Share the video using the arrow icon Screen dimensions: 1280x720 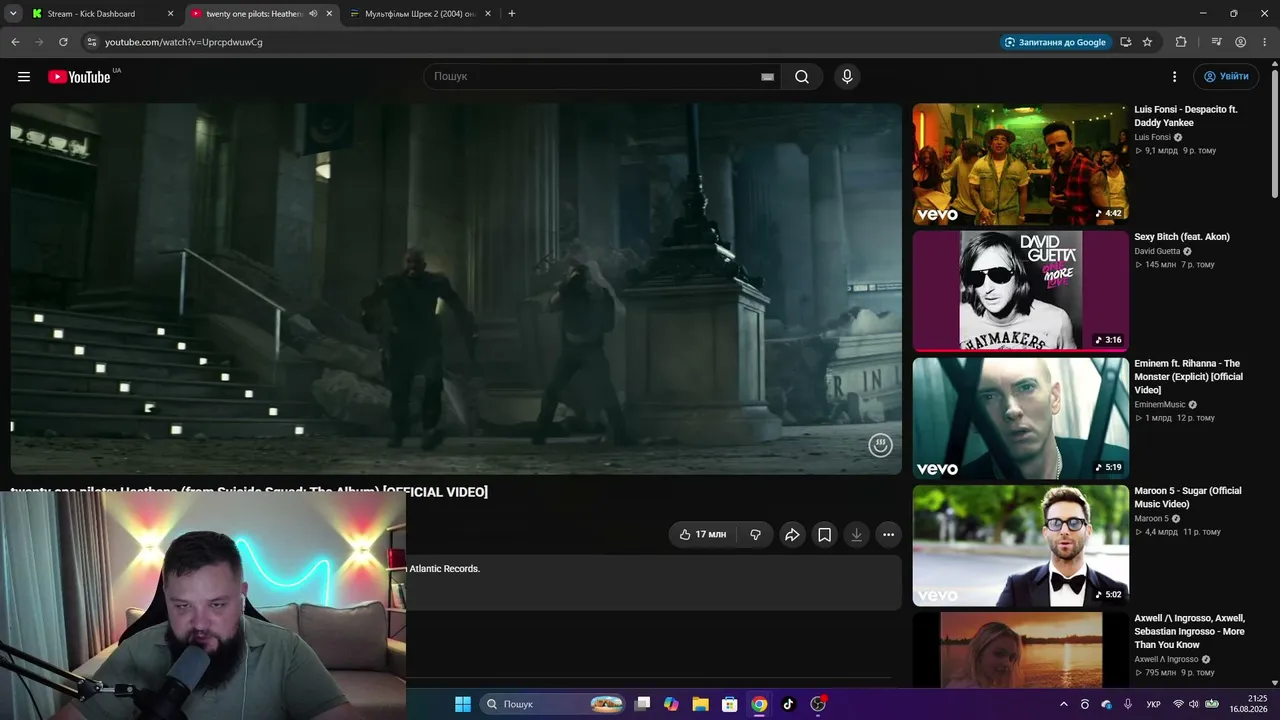(x=792, y=535)
